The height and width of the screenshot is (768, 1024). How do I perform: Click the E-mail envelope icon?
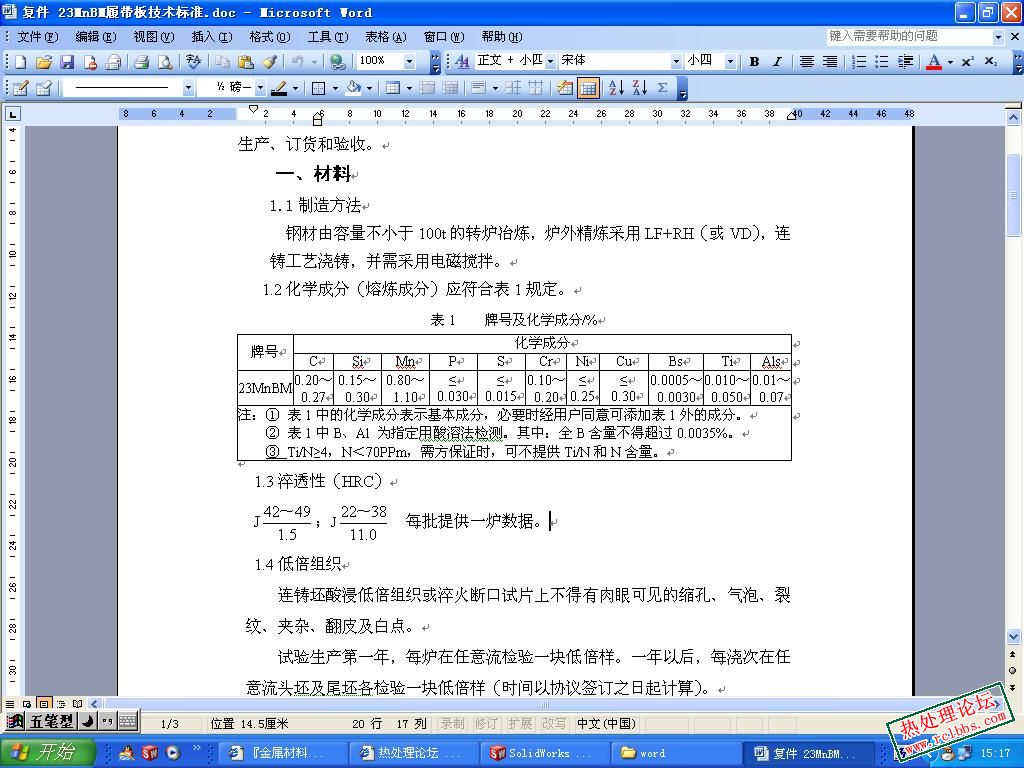tap(114, 62)
